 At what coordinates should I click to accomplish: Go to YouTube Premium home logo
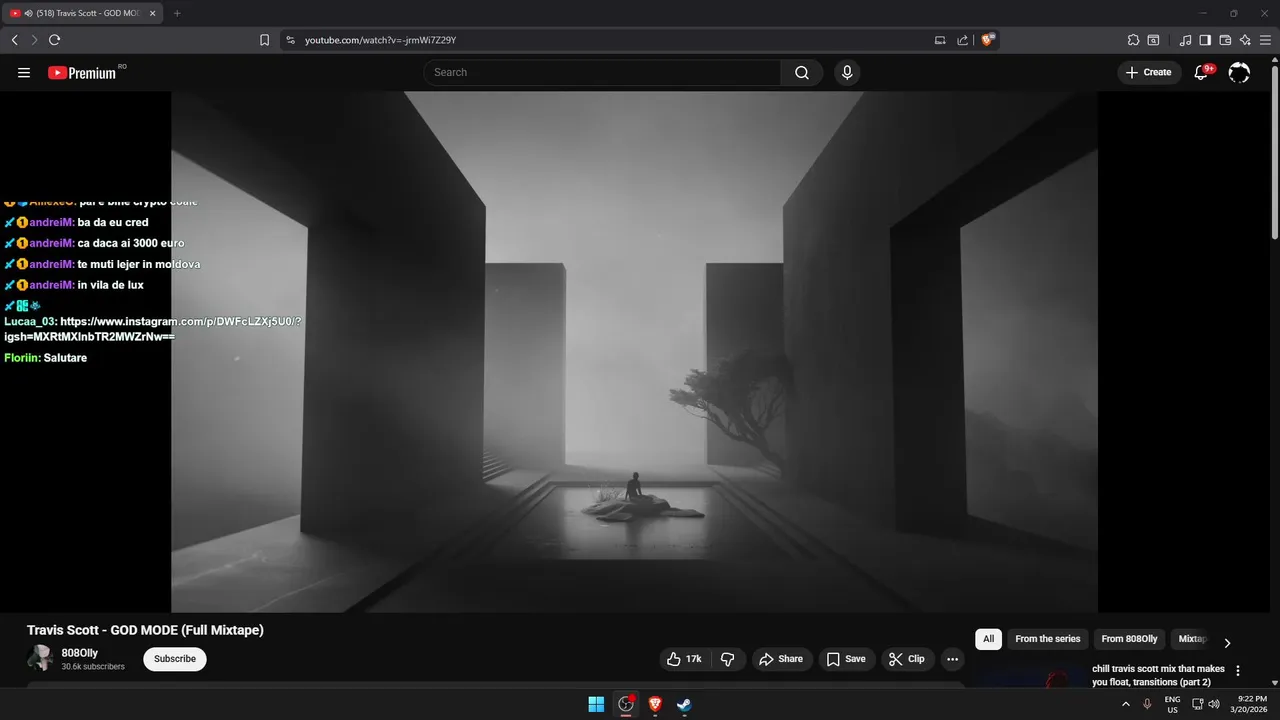[x=82, y=72]
